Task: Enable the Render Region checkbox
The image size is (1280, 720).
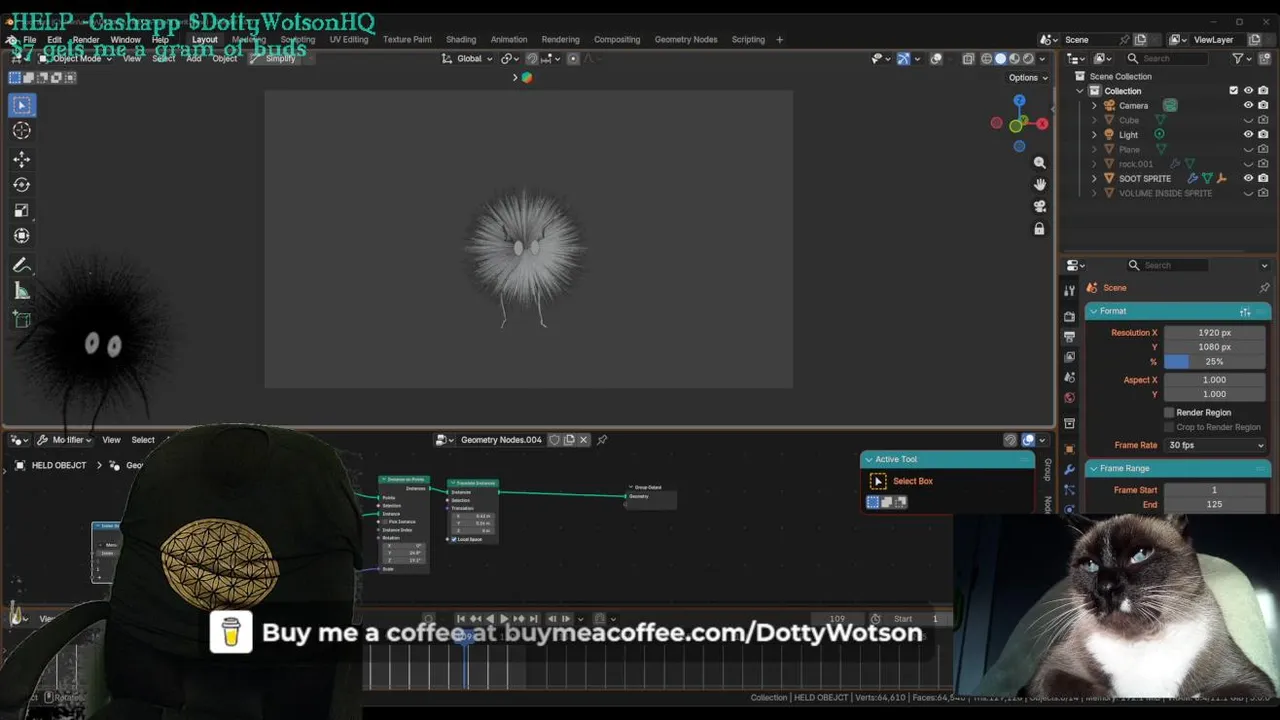Action: point(1169,413)
